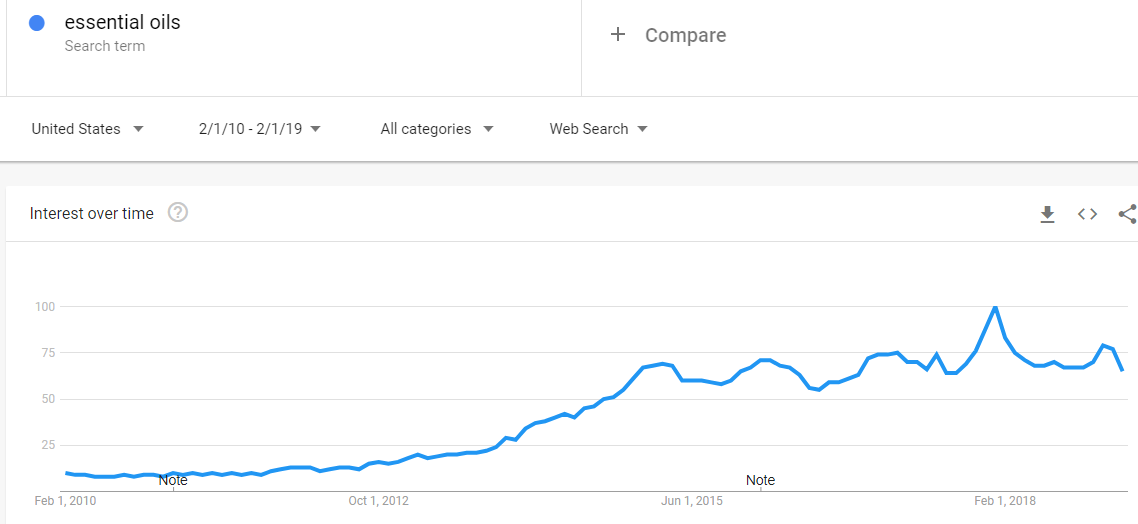Click the Interest over time heading
Image resolution: width=1138 pixels, height=524 pixels.
pyautogui.click(x=91, y=213)
